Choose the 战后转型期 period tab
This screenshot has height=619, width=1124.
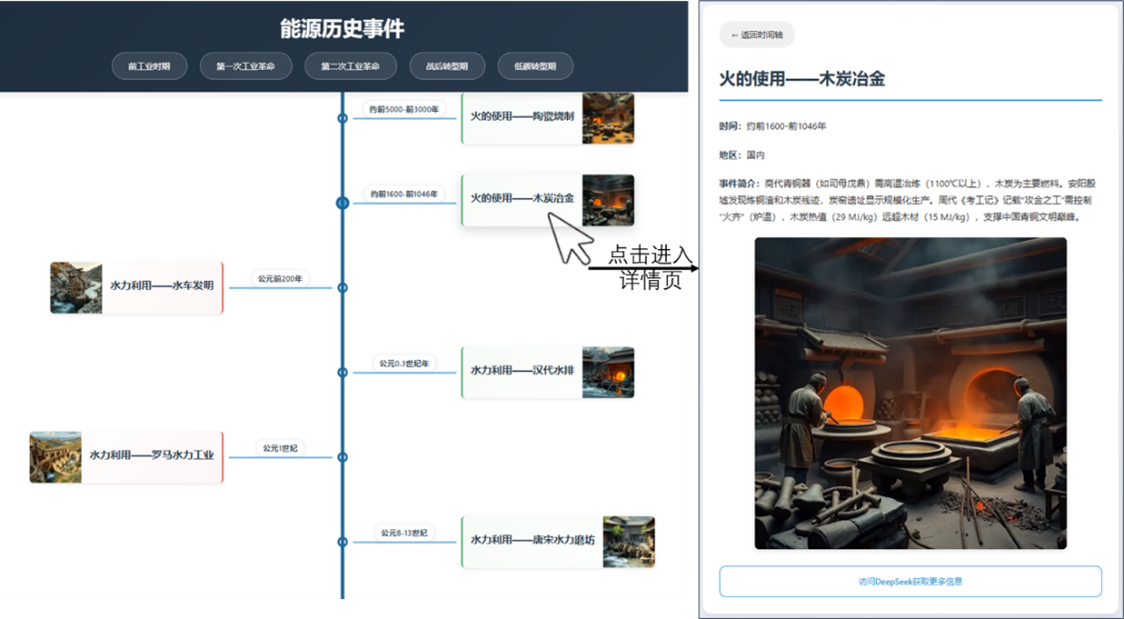pyautogui.click(x=447, y=67)
